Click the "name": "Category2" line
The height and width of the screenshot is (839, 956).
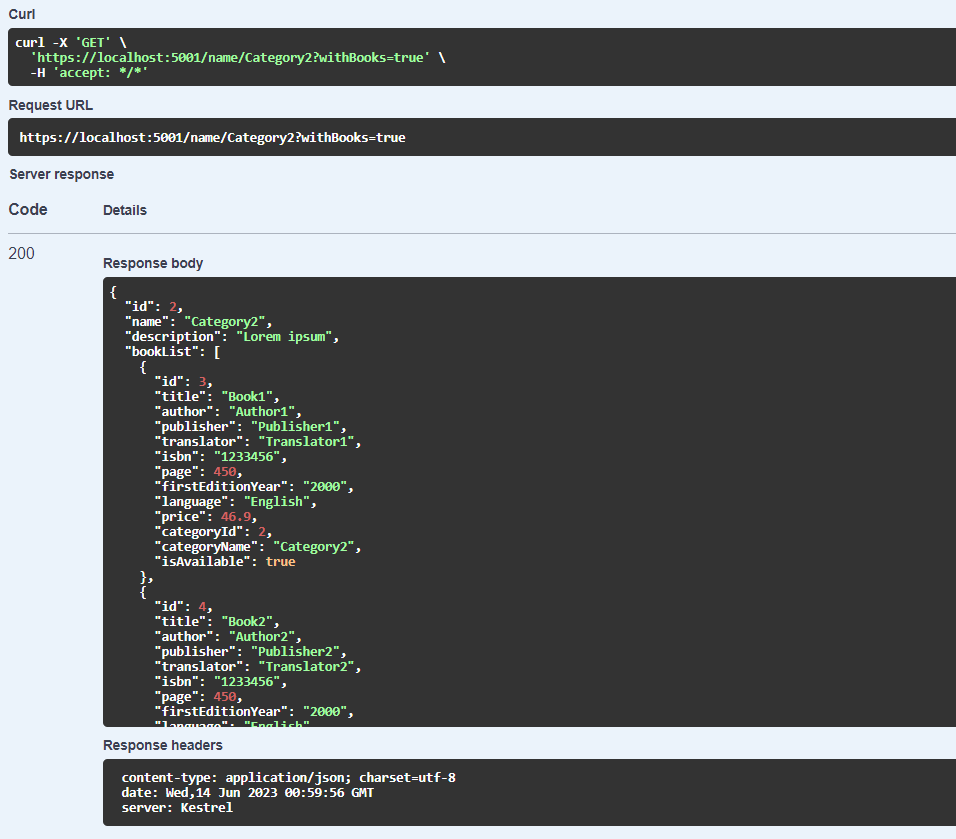pos(198,322)
